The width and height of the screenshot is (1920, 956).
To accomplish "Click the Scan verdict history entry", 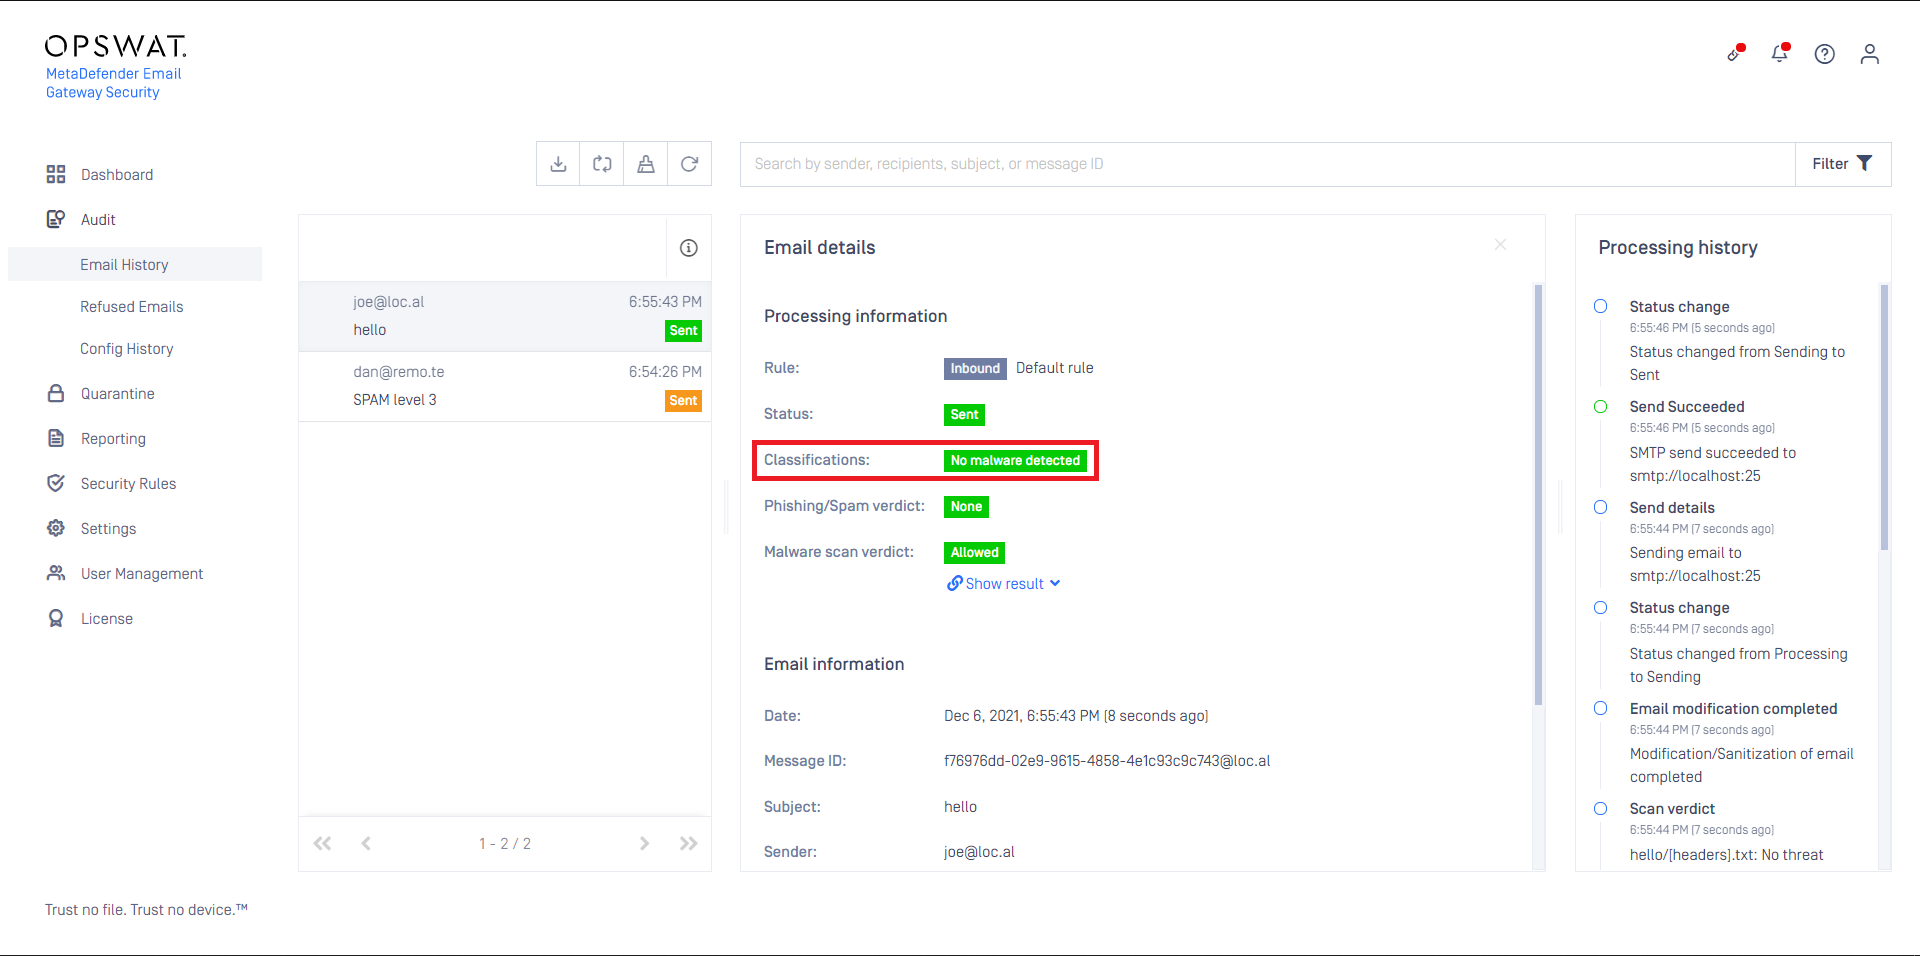I will (1672, 809).
